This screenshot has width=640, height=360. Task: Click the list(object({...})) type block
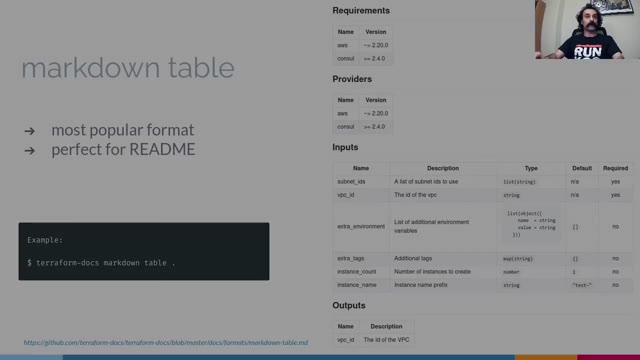531,224
